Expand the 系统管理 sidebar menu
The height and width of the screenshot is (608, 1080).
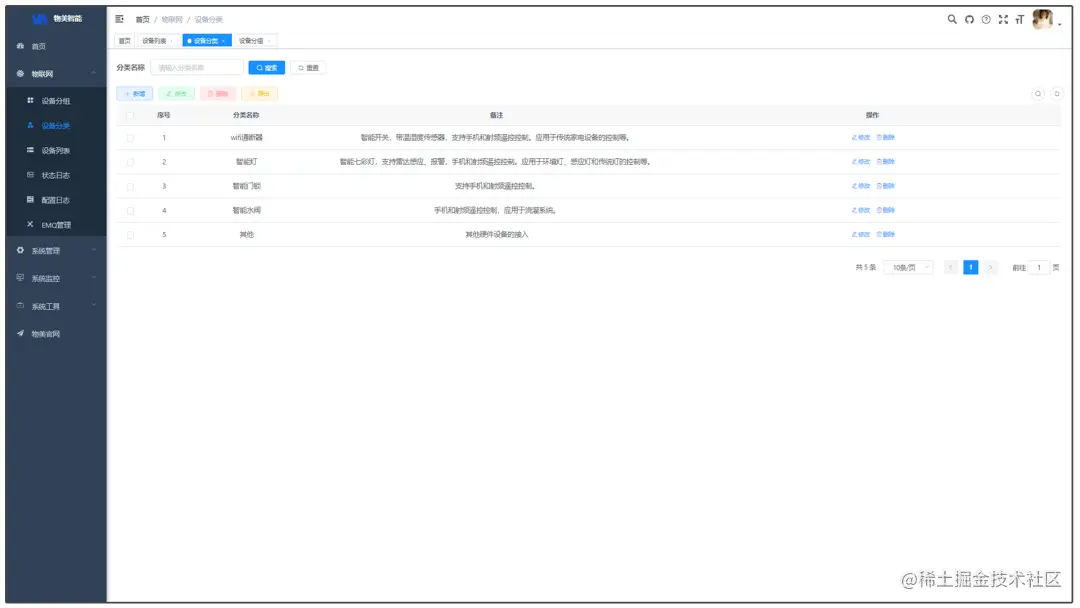tap(56, 251)
